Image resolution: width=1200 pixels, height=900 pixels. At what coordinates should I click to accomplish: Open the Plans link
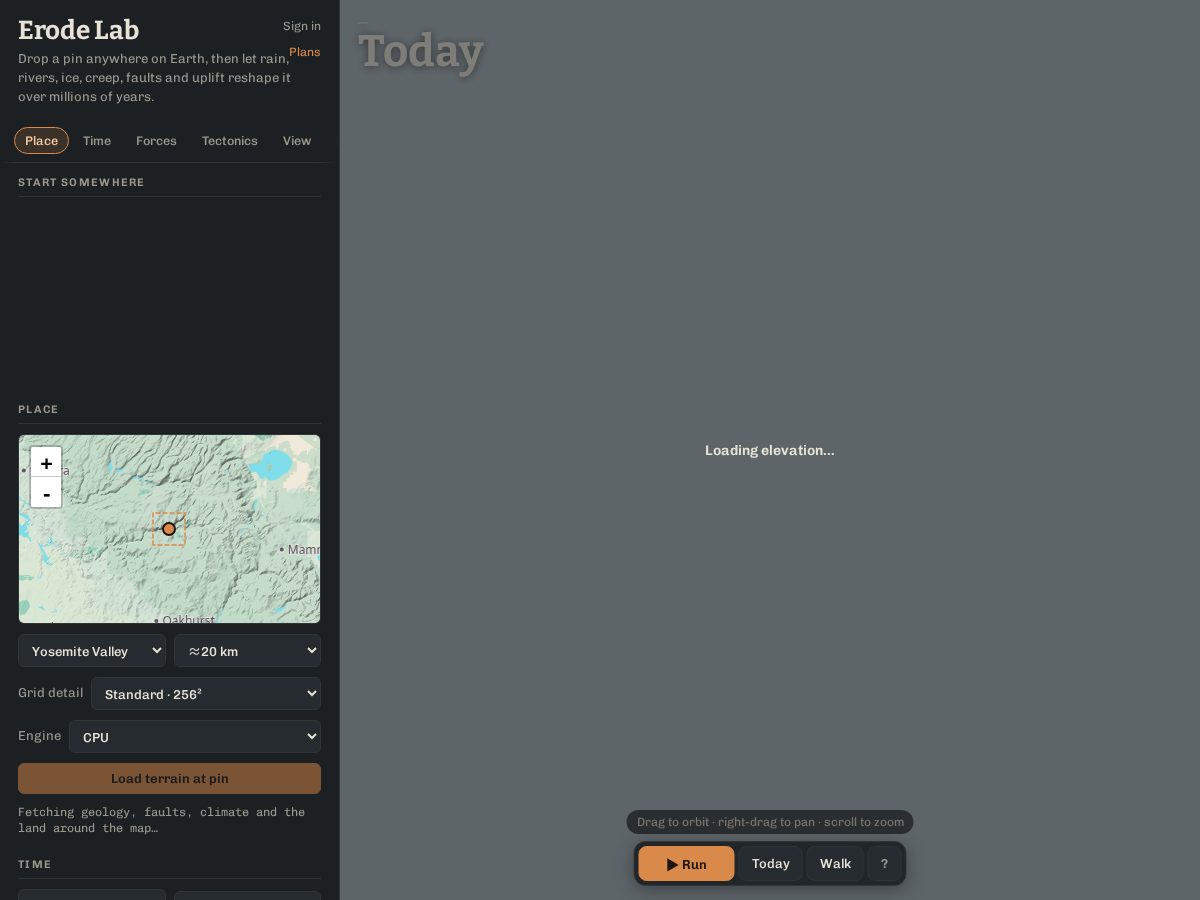305,52
